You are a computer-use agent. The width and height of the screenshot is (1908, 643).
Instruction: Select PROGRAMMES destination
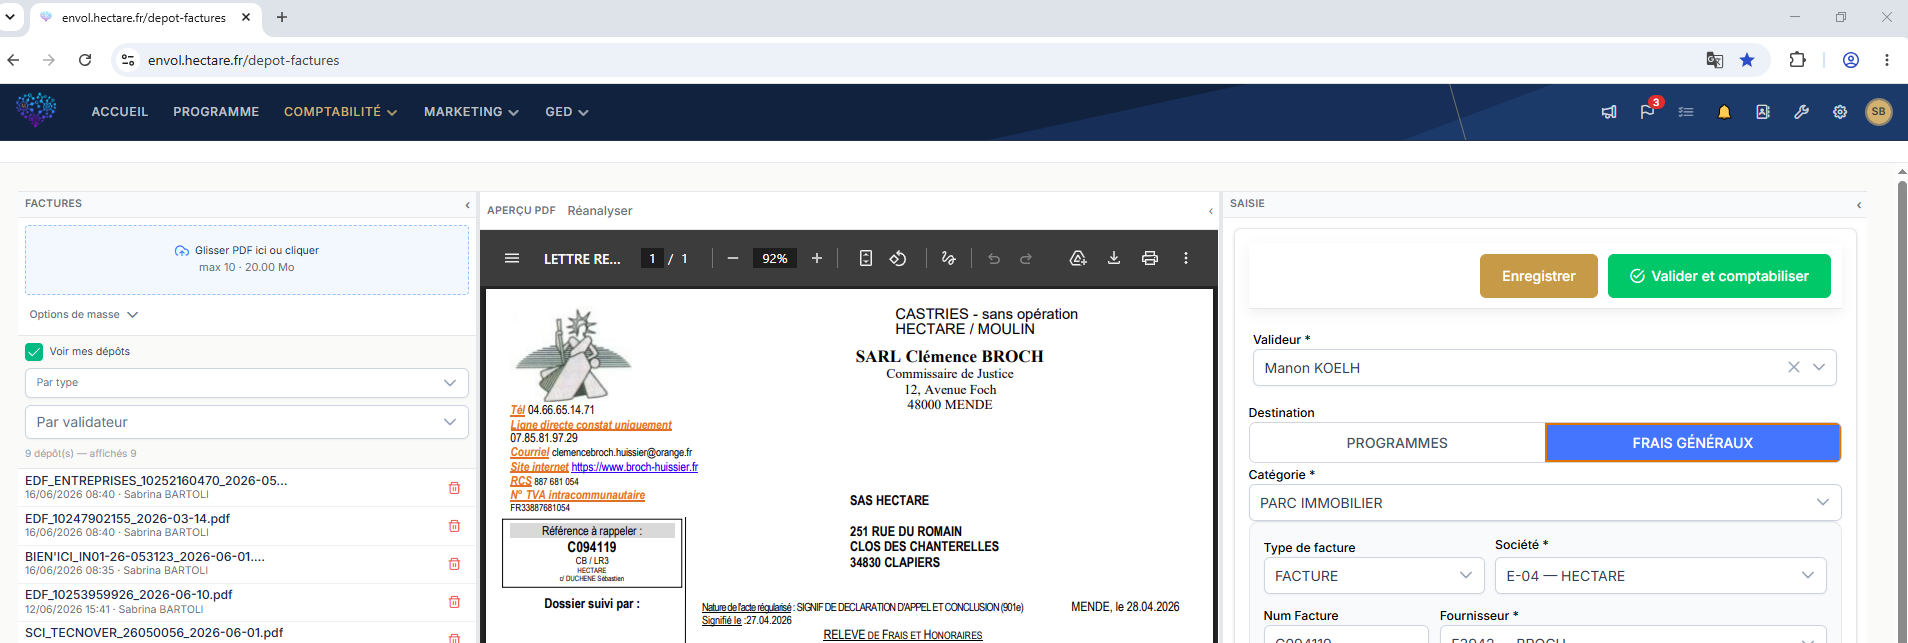pos(1397,443)
